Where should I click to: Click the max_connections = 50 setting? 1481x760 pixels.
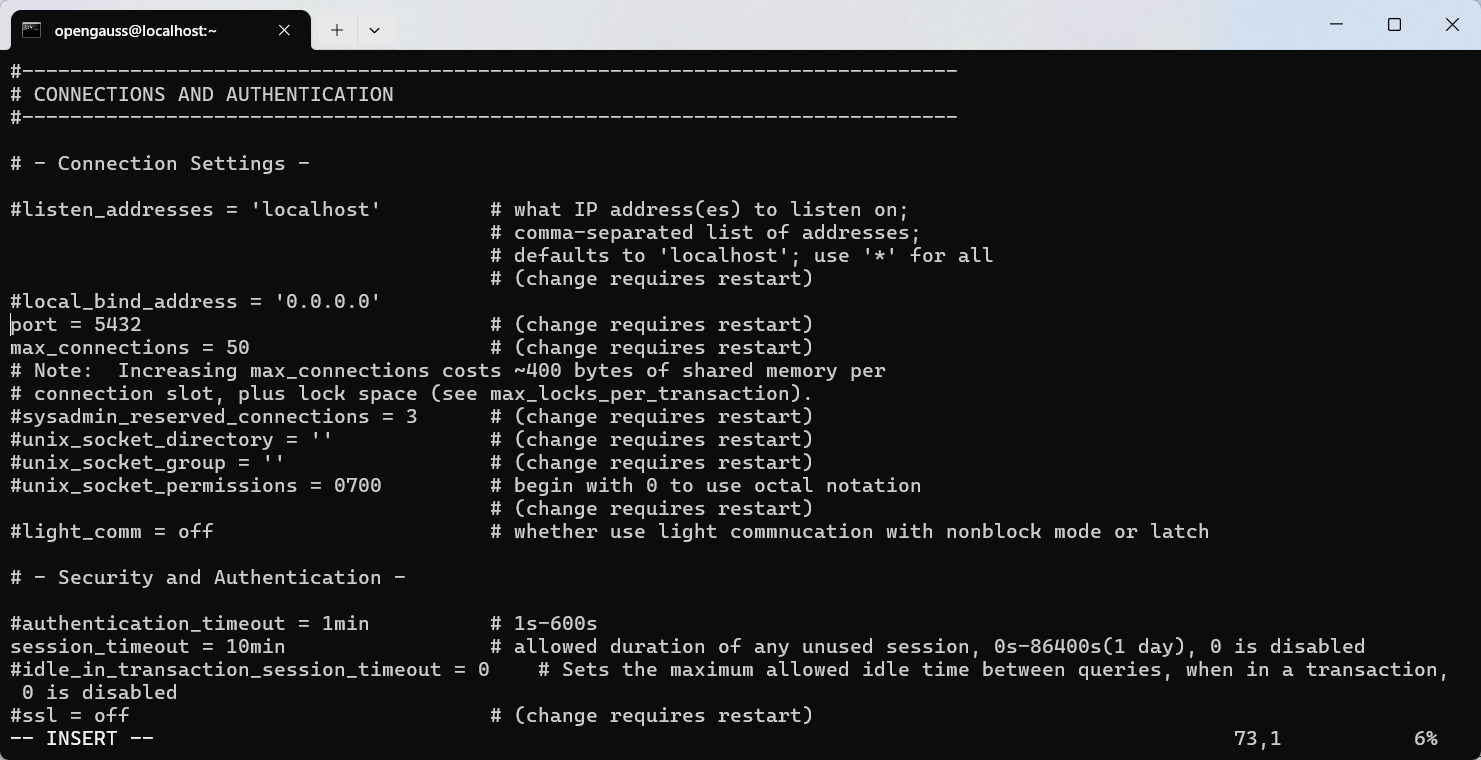coord(130,347)
